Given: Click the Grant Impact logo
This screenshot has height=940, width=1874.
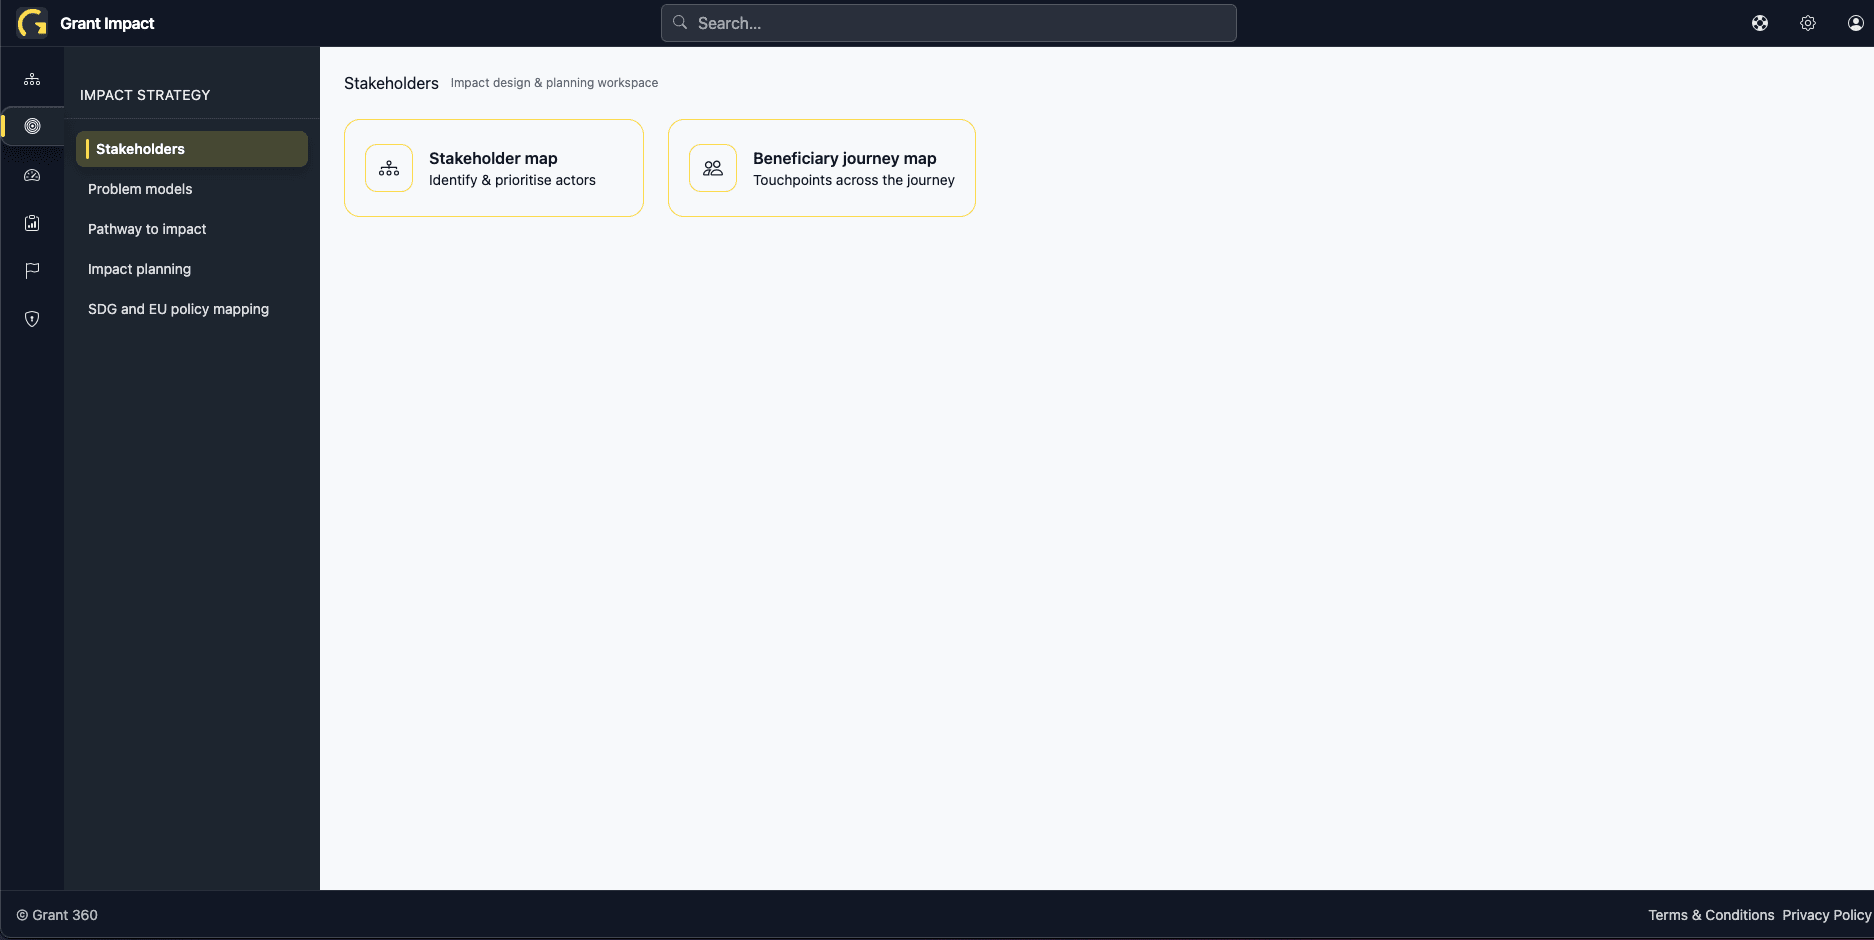Looking at the screenshot, I should click(x=32, y=23).
